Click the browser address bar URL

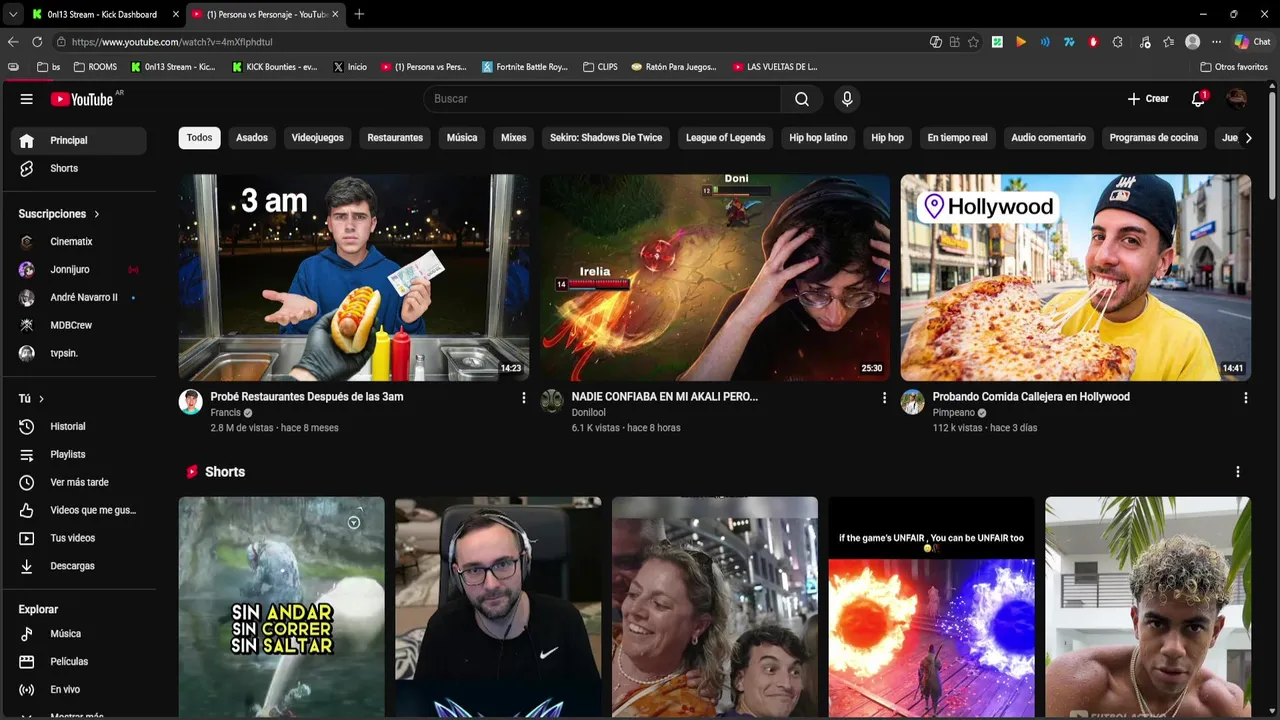(172, 42)
